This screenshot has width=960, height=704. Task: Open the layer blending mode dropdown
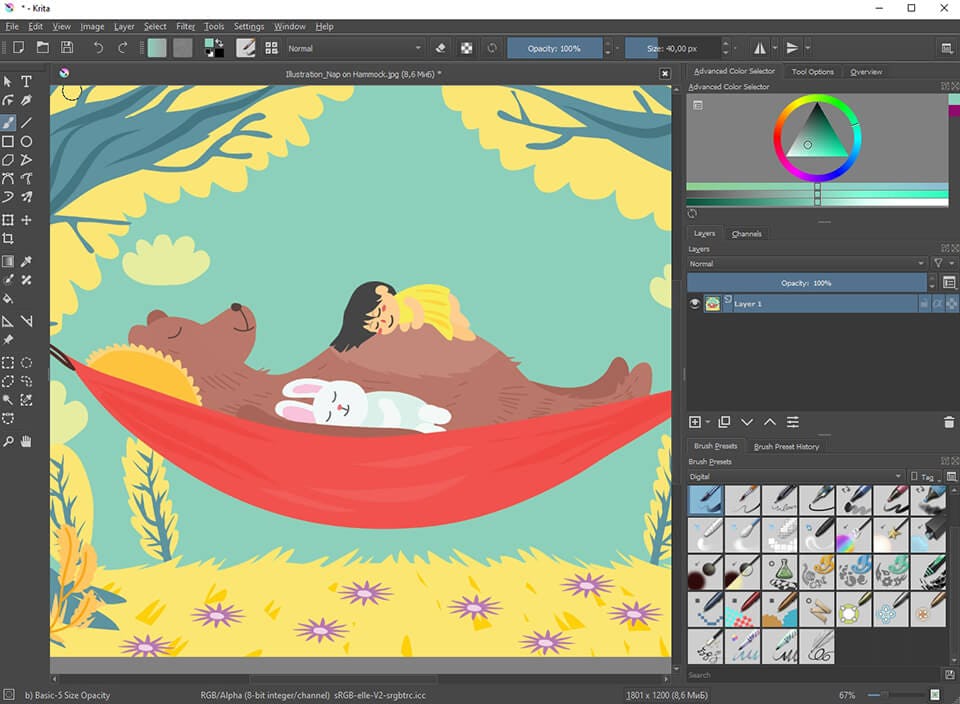tap(807, 264)
